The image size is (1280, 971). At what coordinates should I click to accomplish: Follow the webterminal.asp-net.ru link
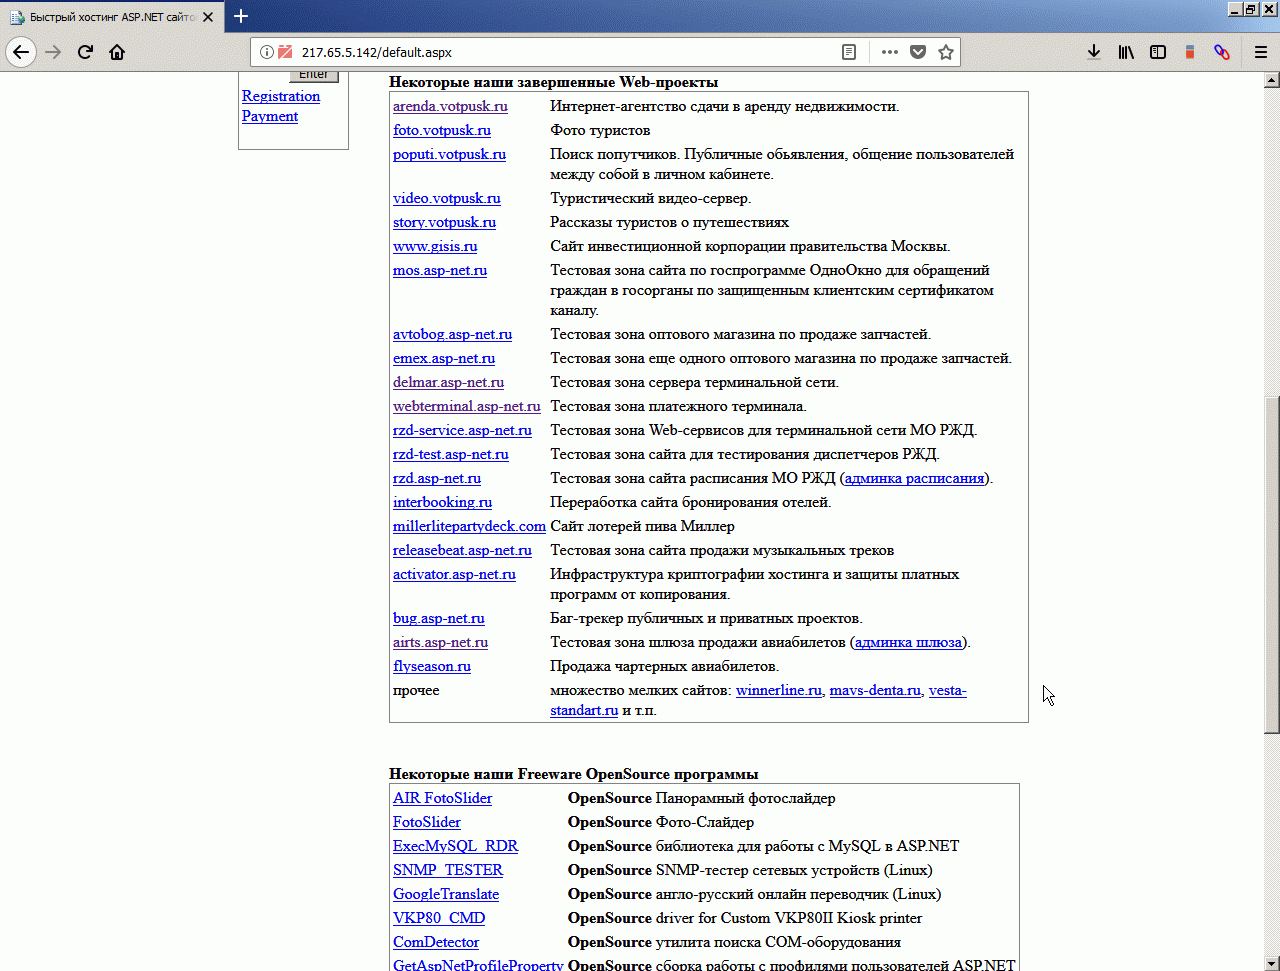[x=467, y=406]
